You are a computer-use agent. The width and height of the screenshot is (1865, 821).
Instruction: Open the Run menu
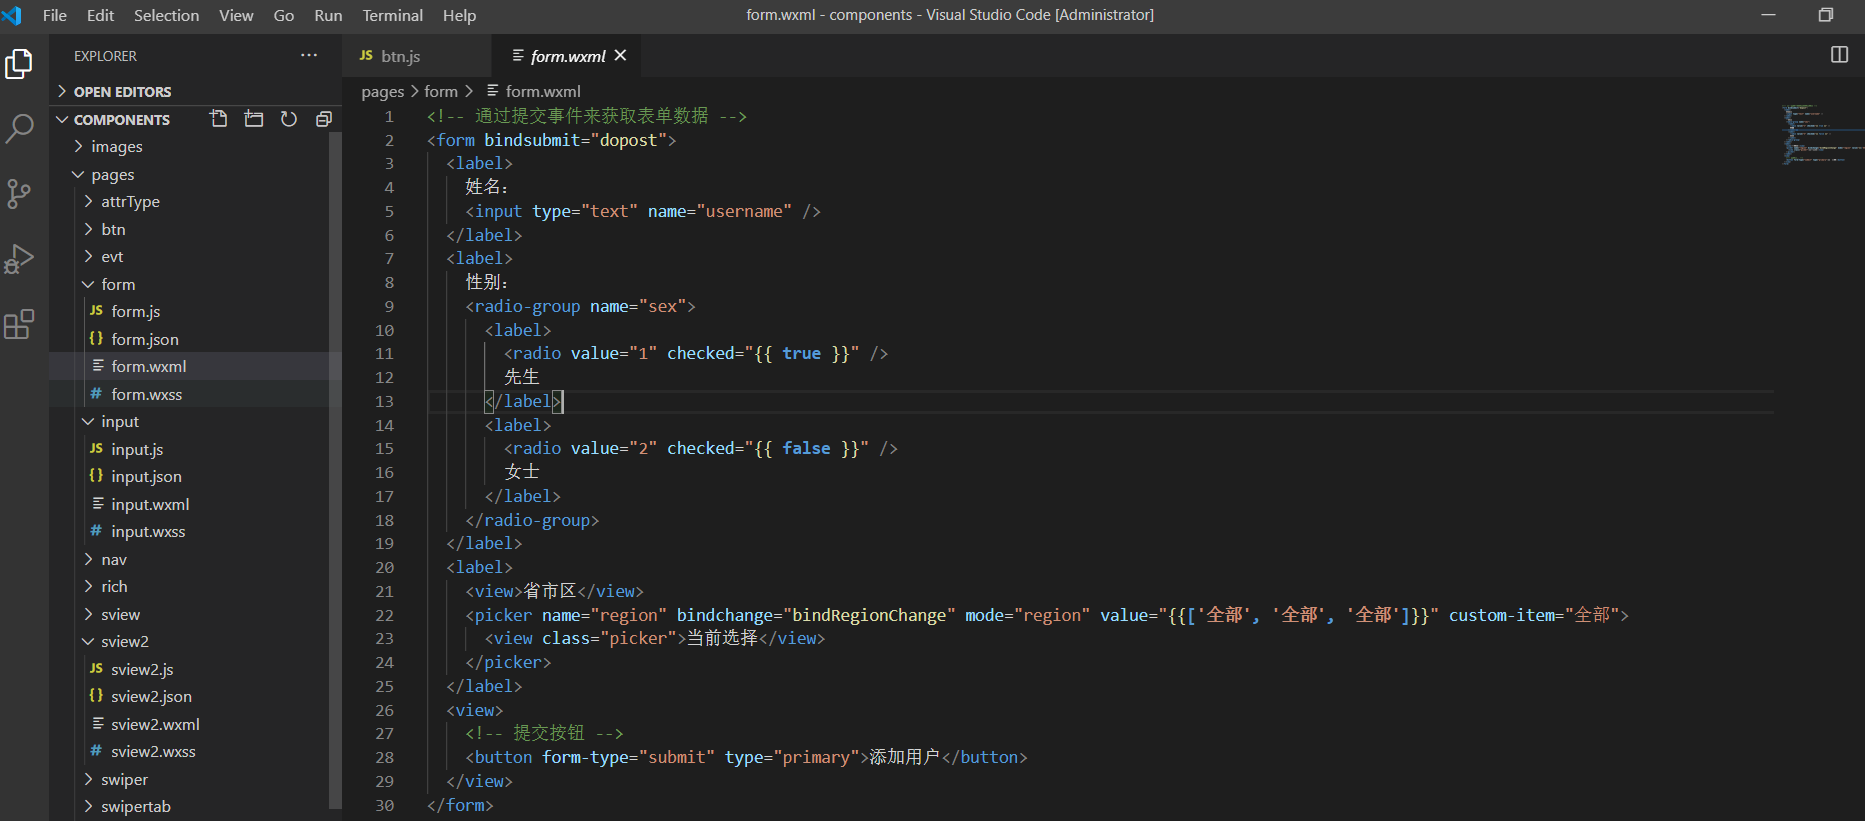coord(328,15)
